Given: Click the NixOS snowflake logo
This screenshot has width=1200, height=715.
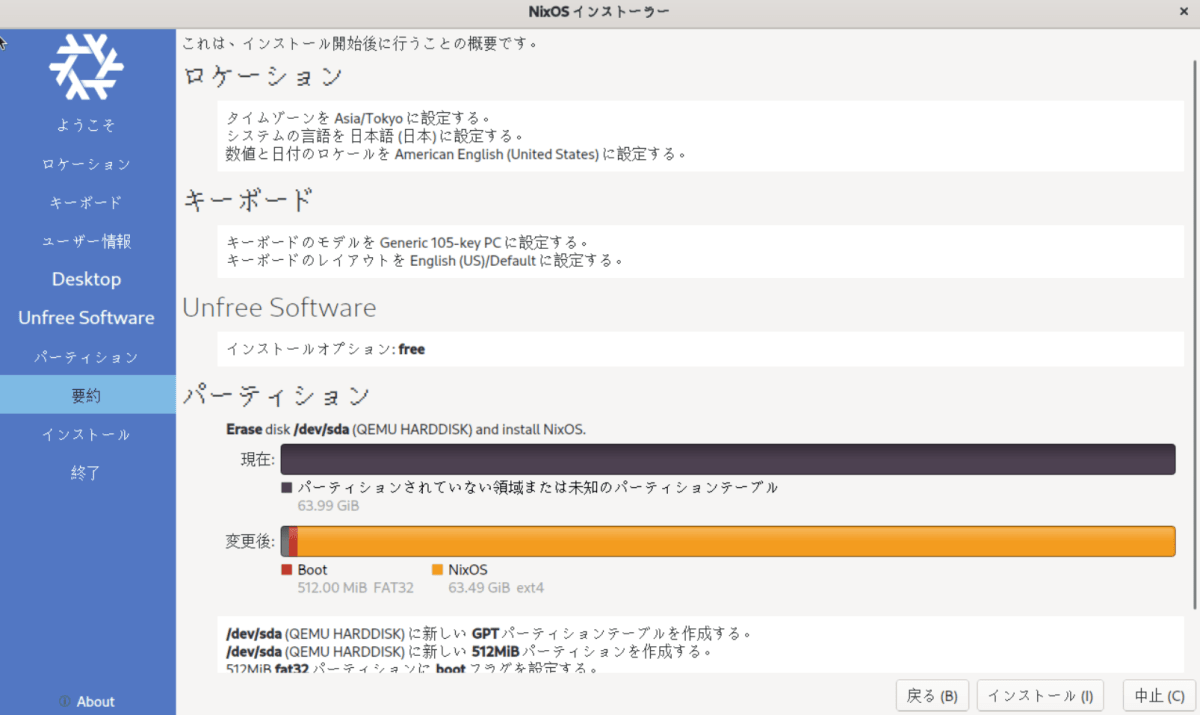Looking at the screenshot, I should point(87,66).
